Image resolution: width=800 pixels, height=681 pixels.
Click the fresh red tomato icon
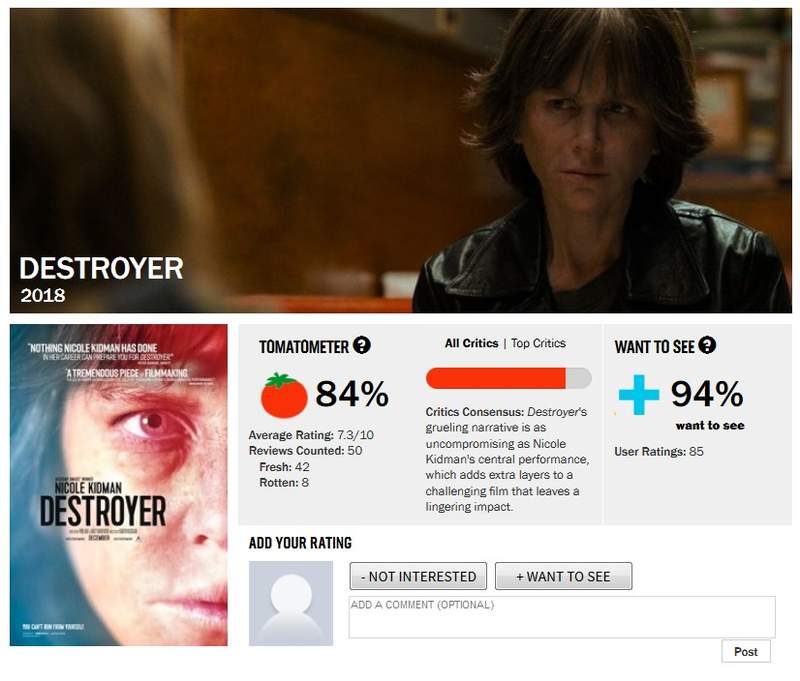(x=284, y=395)
